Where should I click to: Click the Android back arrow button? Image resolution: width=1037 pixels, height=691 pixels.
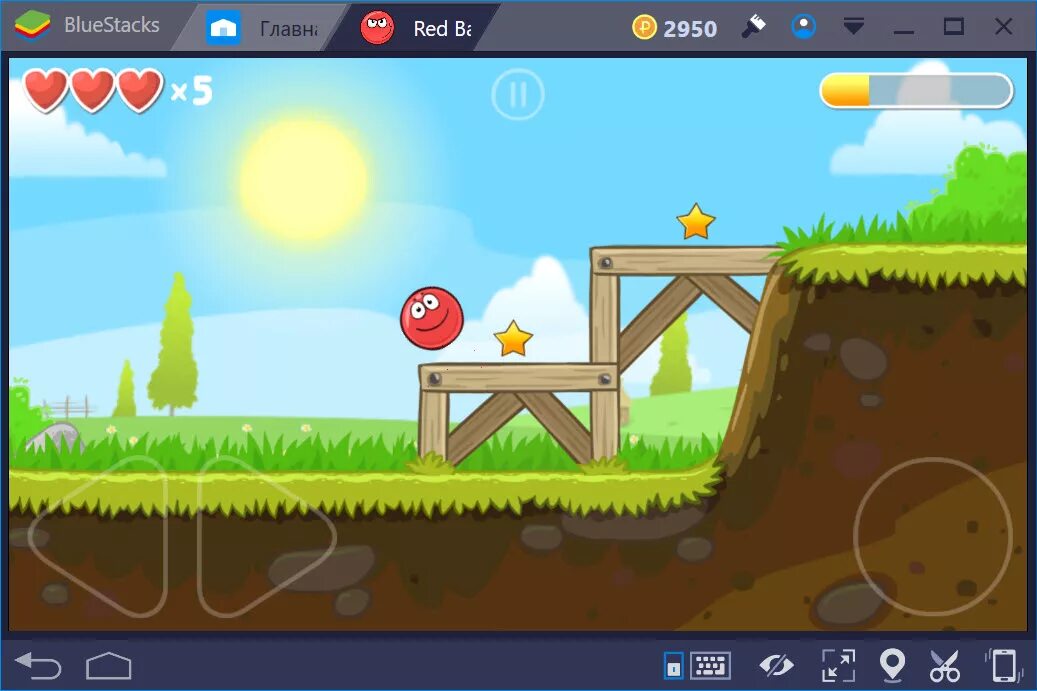(38, 665)
